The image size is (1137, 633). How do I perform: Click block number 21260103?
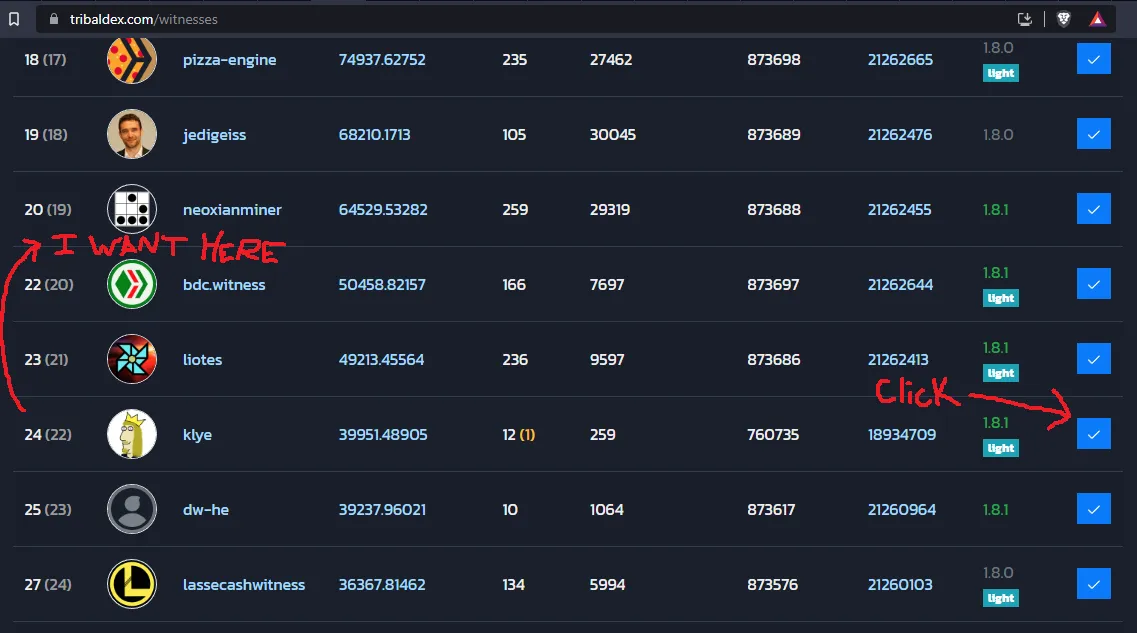tap(900, 584)
